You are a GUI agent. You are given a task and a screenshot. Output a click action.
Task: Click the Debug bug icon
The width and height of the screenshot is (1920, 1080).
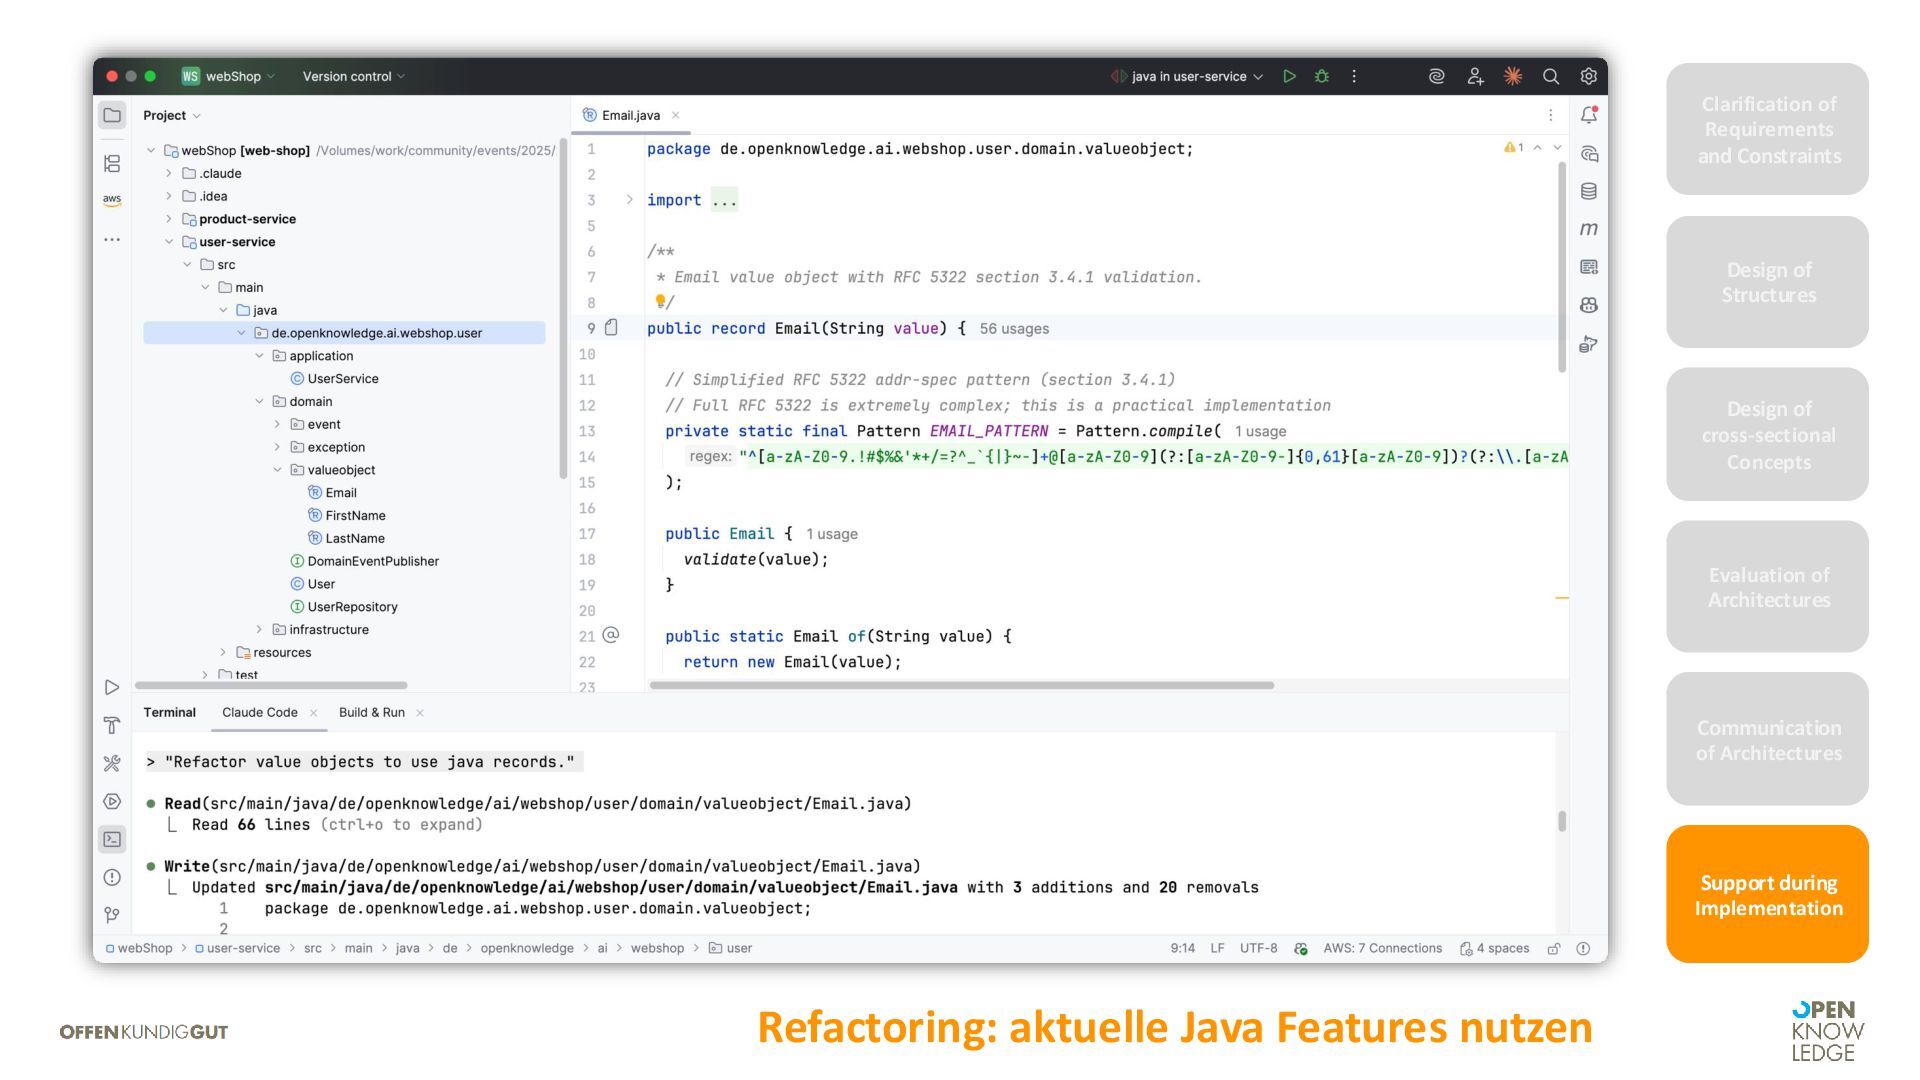(x=1322, y=76)
